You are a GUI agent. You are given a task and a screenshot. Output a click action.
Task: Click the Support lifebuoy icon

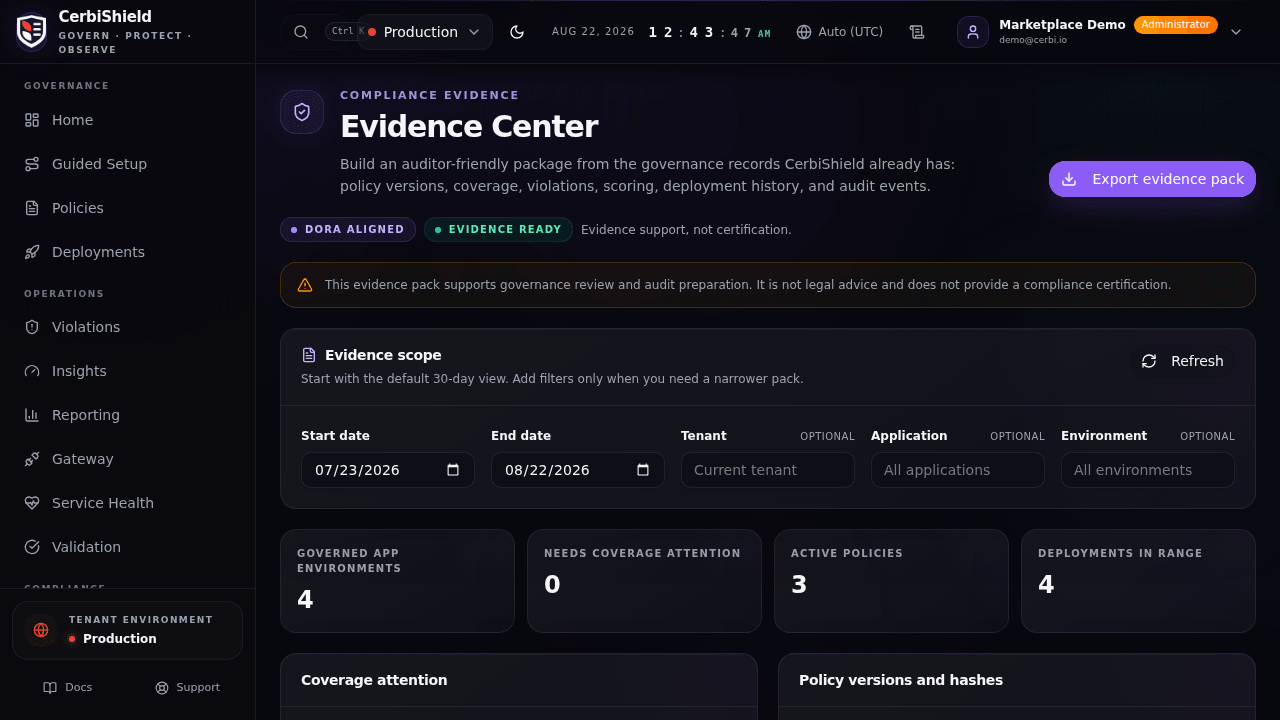162,687
